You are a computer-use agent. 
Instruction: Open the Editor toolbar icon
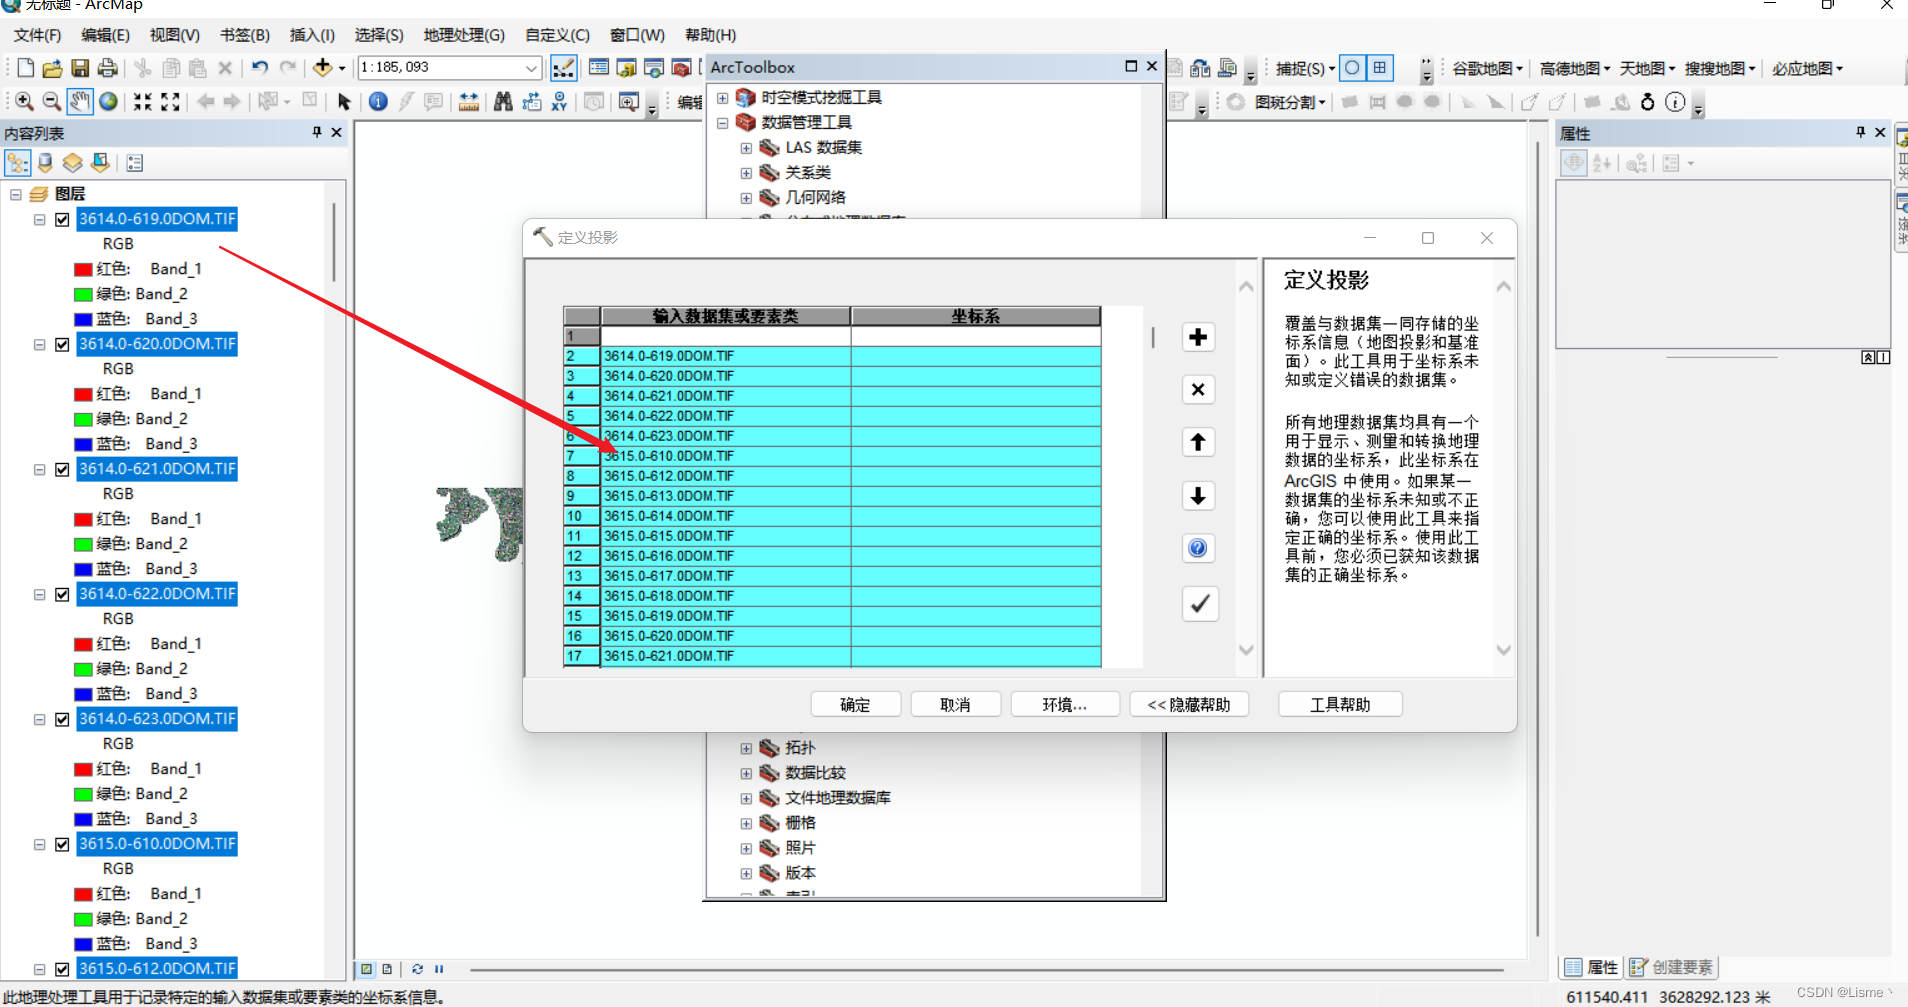[x=564, y=68]
